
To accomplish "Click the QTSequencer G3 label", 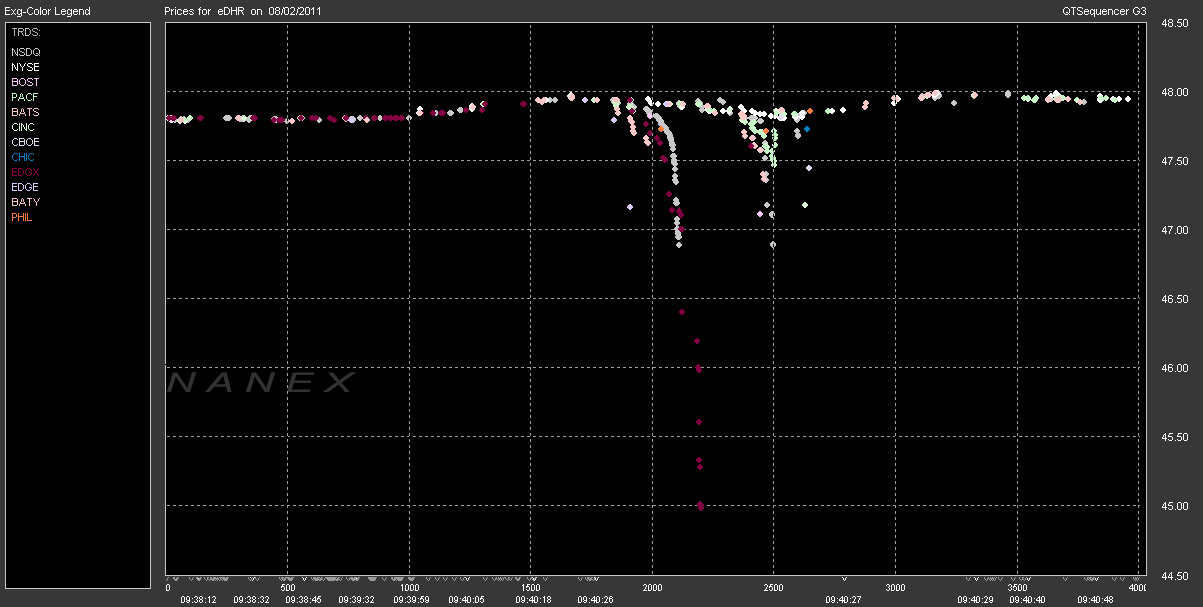I will (1105, 11).
